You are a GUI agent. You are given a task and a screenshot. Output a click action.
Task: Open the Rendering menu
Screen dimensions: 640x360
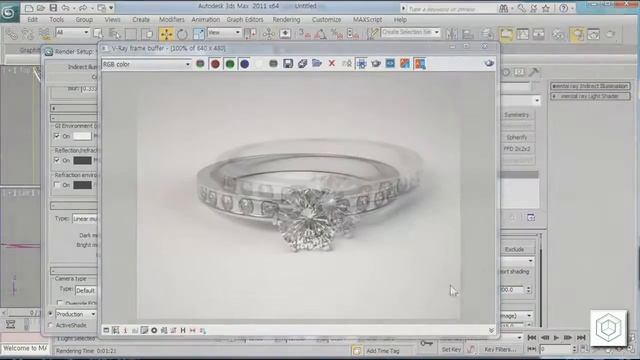[286, 20]
